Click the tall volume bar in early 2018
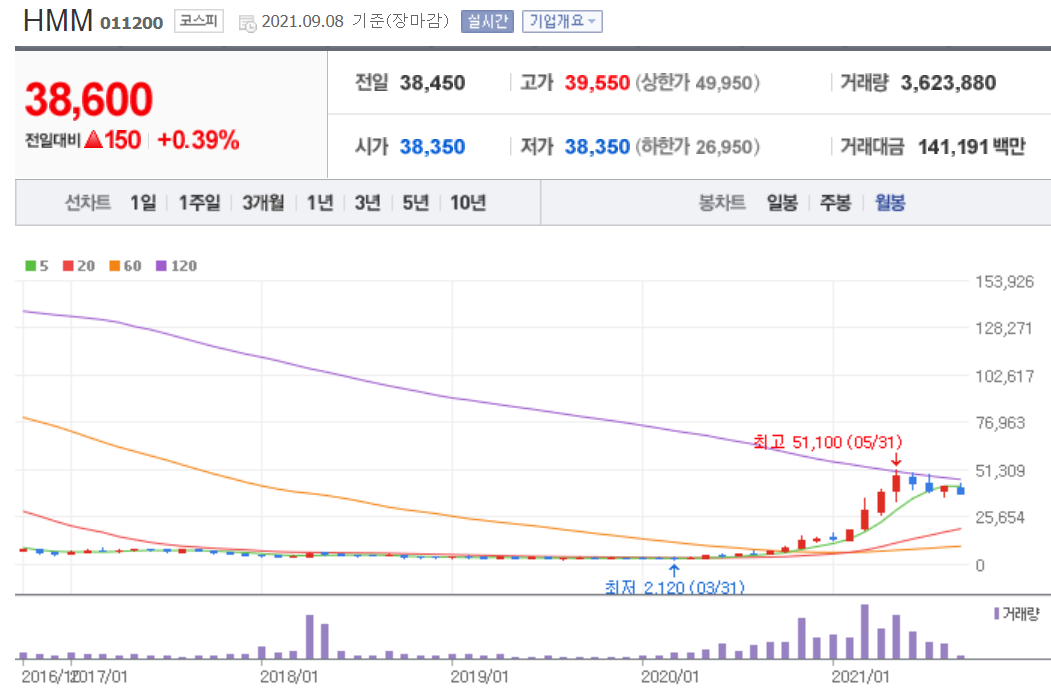 310,637
